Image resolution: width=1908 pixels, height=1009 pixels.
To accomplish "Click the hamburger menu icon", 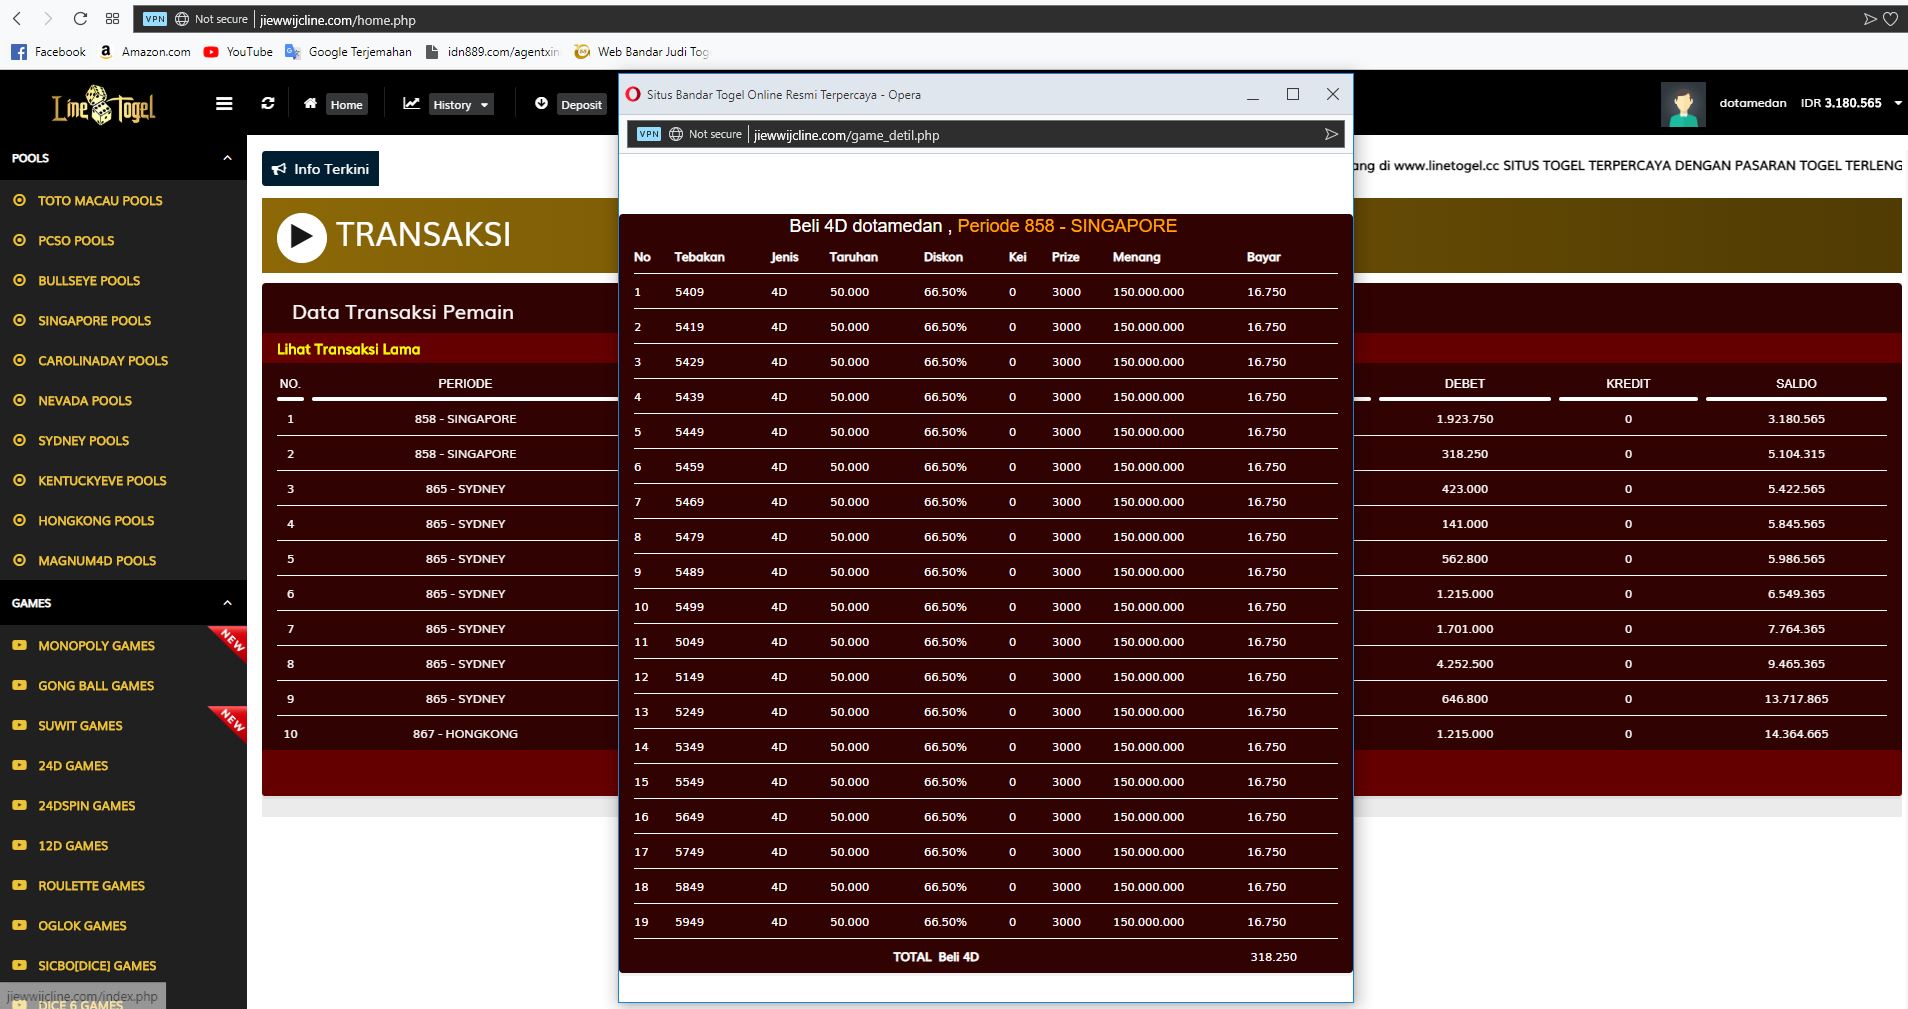I will (x=224, y=104).
